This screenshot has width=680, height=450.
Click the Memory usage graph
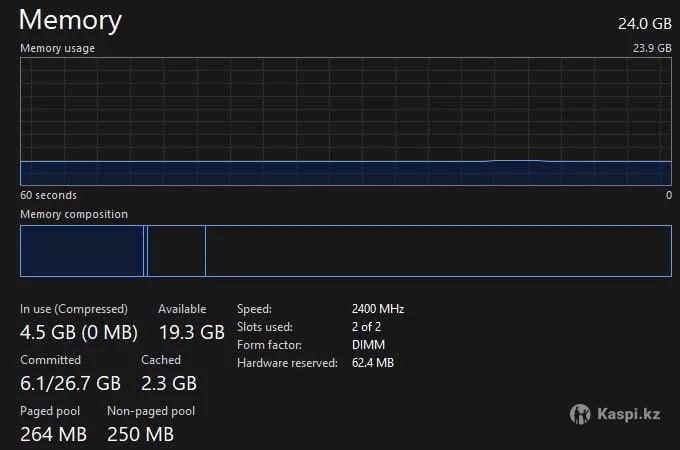tap(345, 122)
